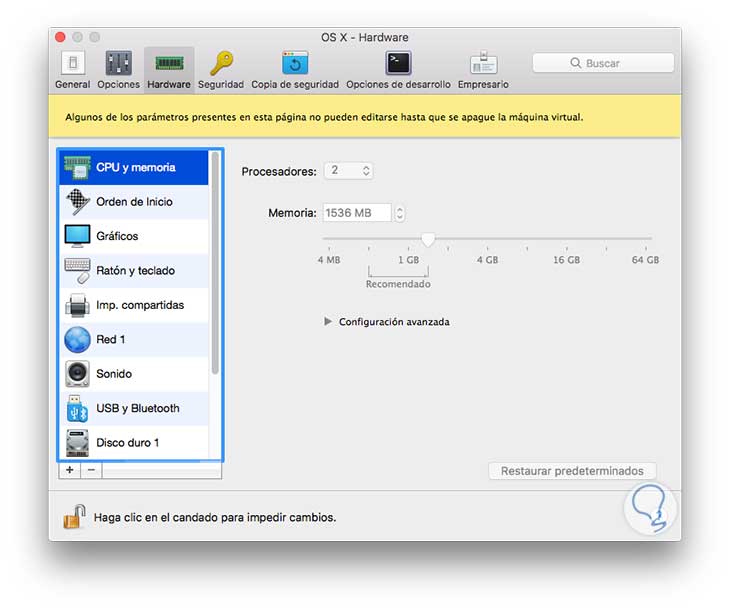Click the '16 GB' slider label
Screen dimensions: 730x610
pyautogui.click(x=567, y=260)
